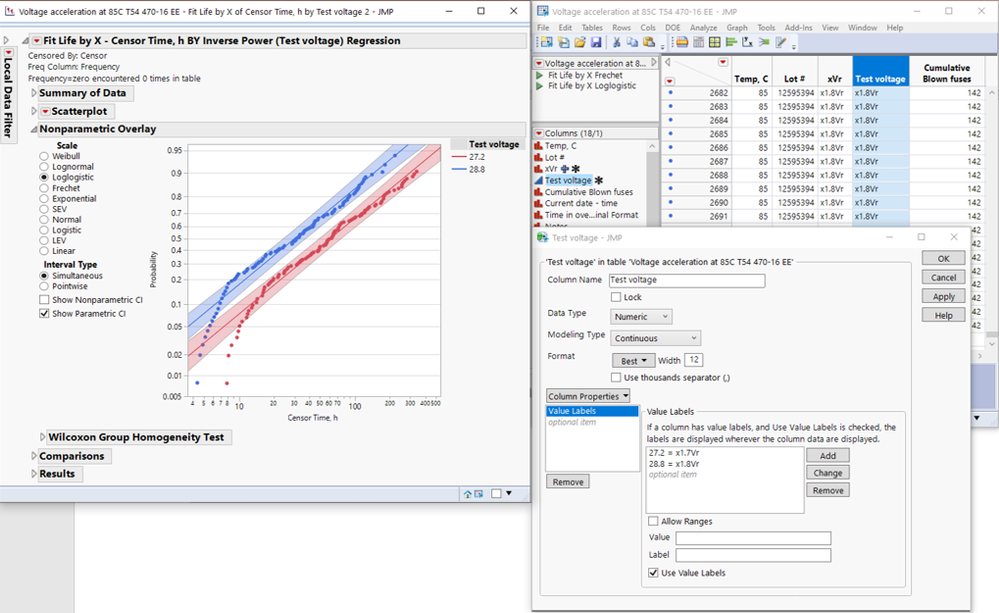The height and width of the screenshot is (613, 999).
Task: Open the Modeling Type Continuous dropdown
Action: pyautogui.click(x=656, y=338)
